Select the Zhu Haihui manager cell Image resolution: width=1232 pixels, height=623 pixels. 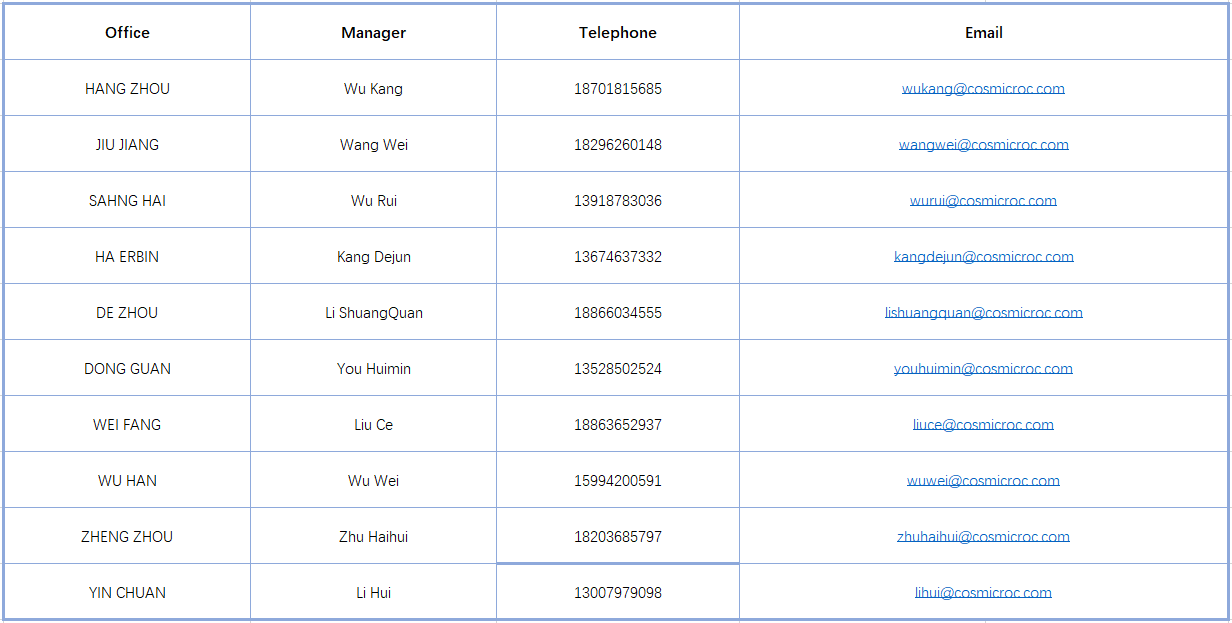click(373, 536)
